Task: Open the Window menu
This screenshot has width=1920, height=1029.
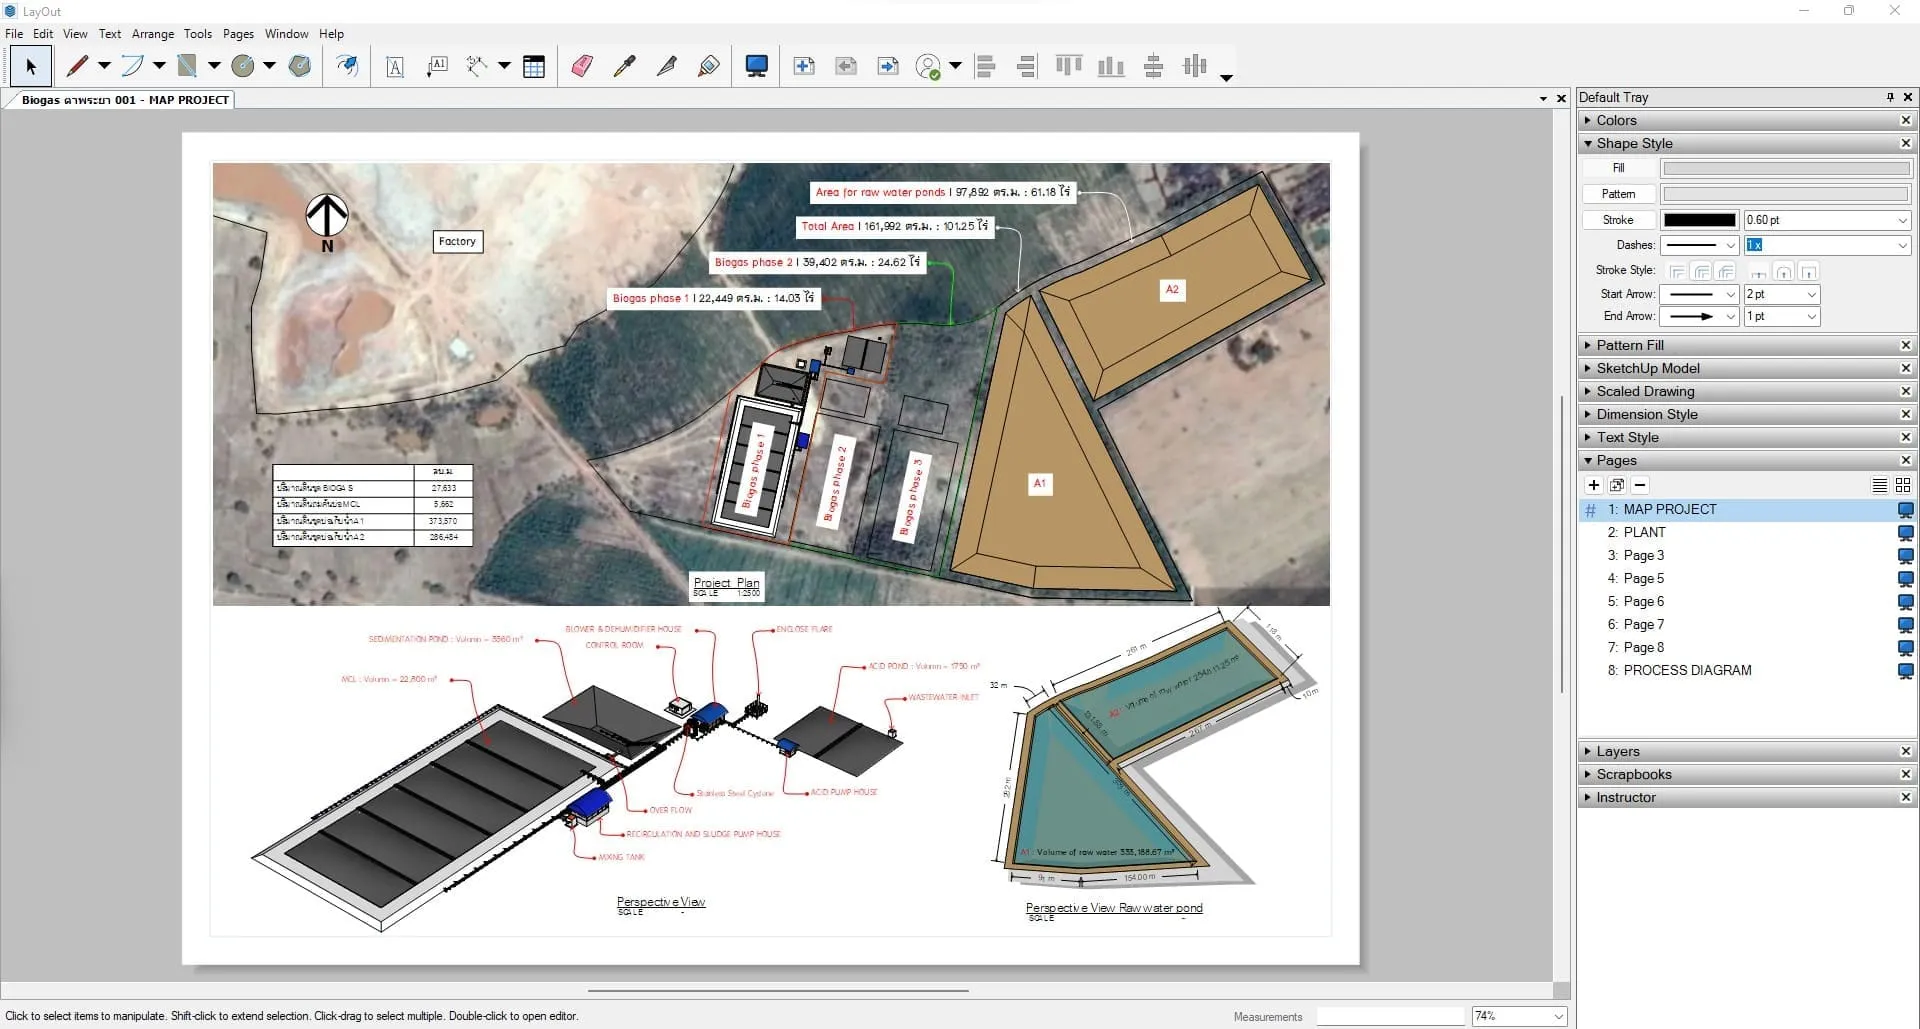Action: tap(287, 33)
